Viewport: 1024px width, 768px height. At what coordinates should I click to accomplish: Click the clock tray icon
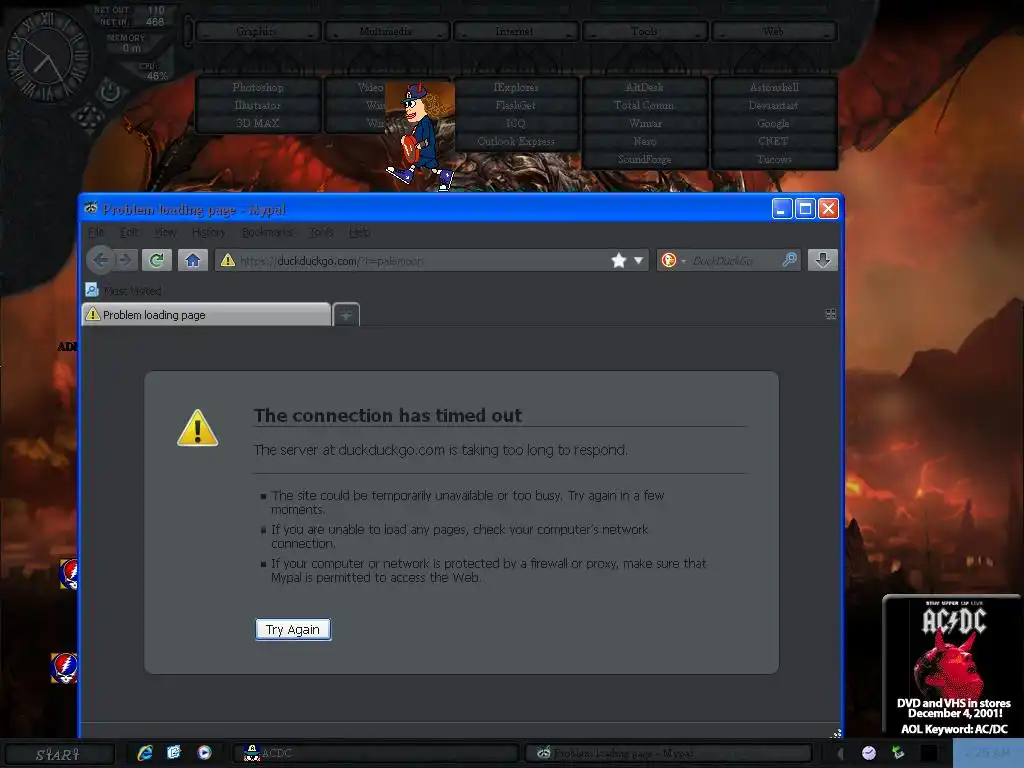click(869, 753)
